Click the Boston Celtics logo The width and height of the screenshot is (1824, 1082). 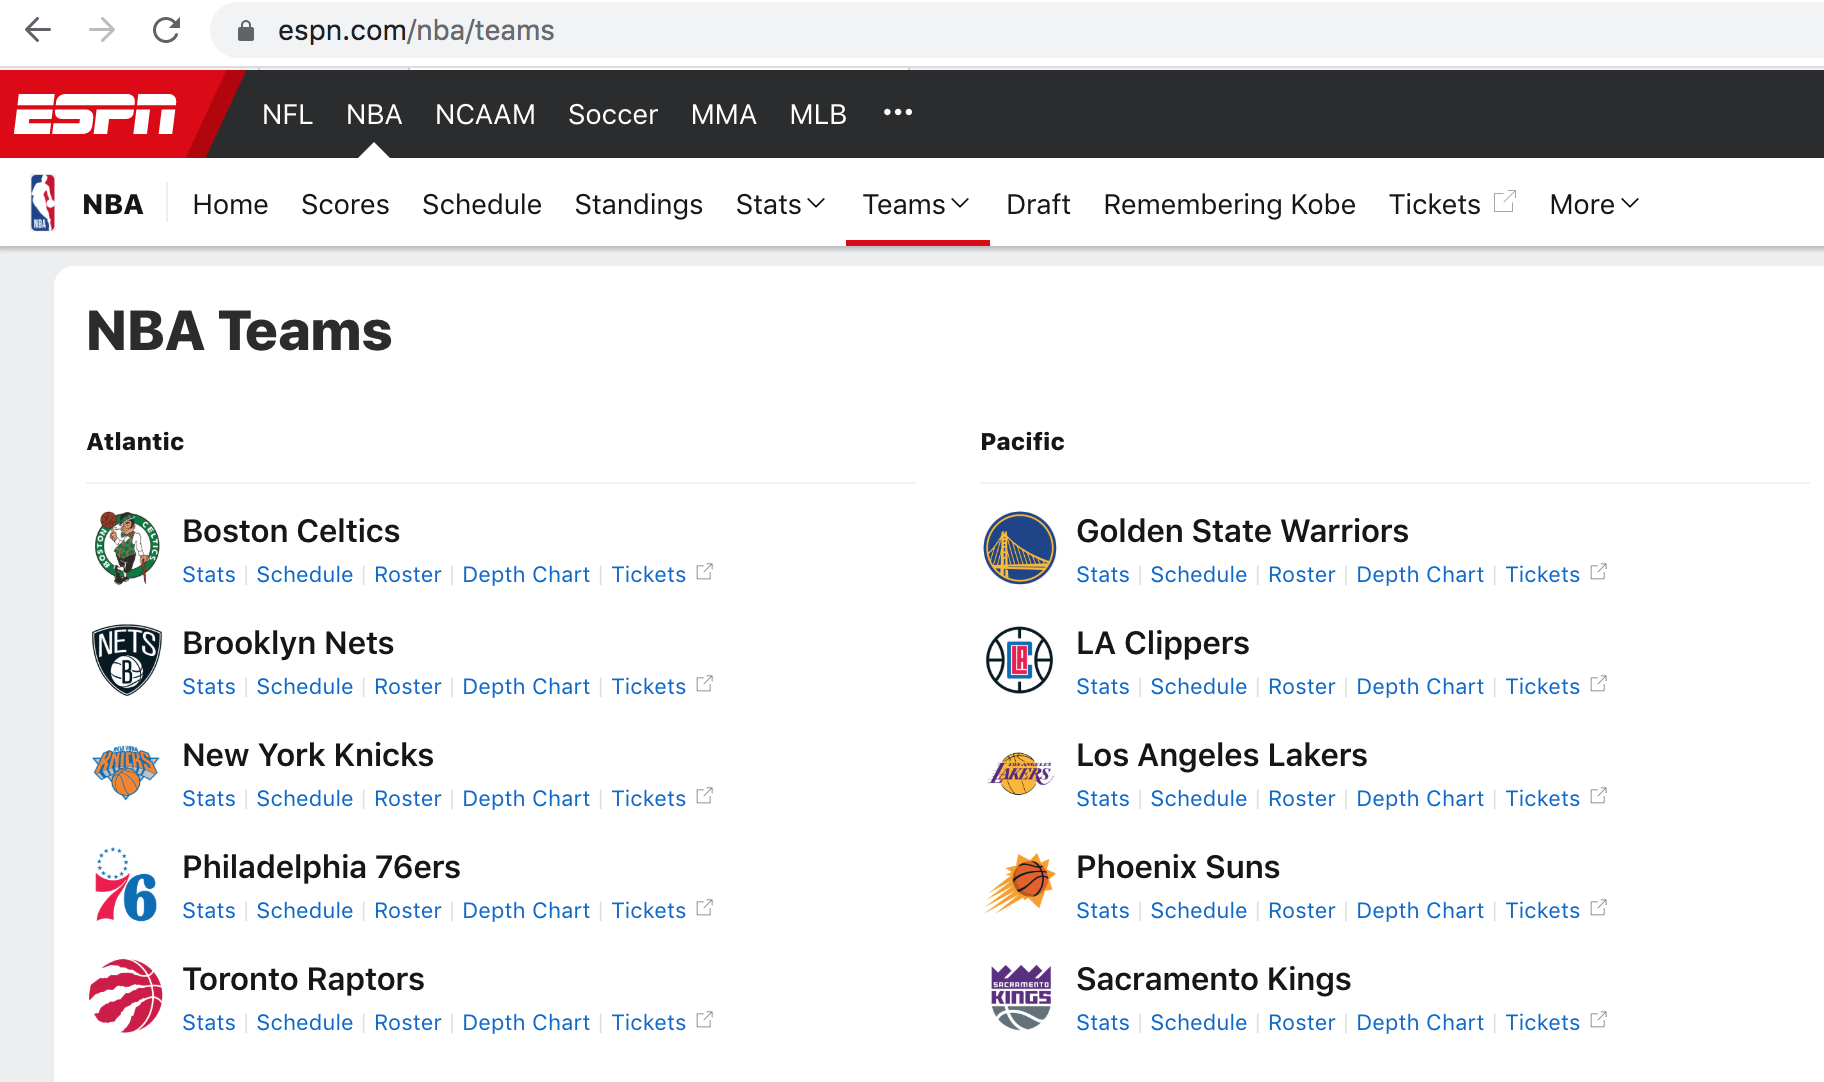127,548
